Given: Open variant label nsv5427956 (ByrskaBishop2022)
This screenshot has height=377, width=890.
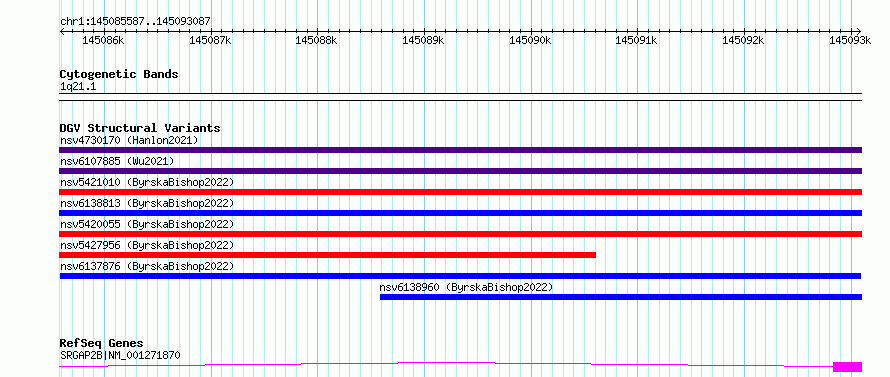Looking at the screenshot, I should (147, 245).
